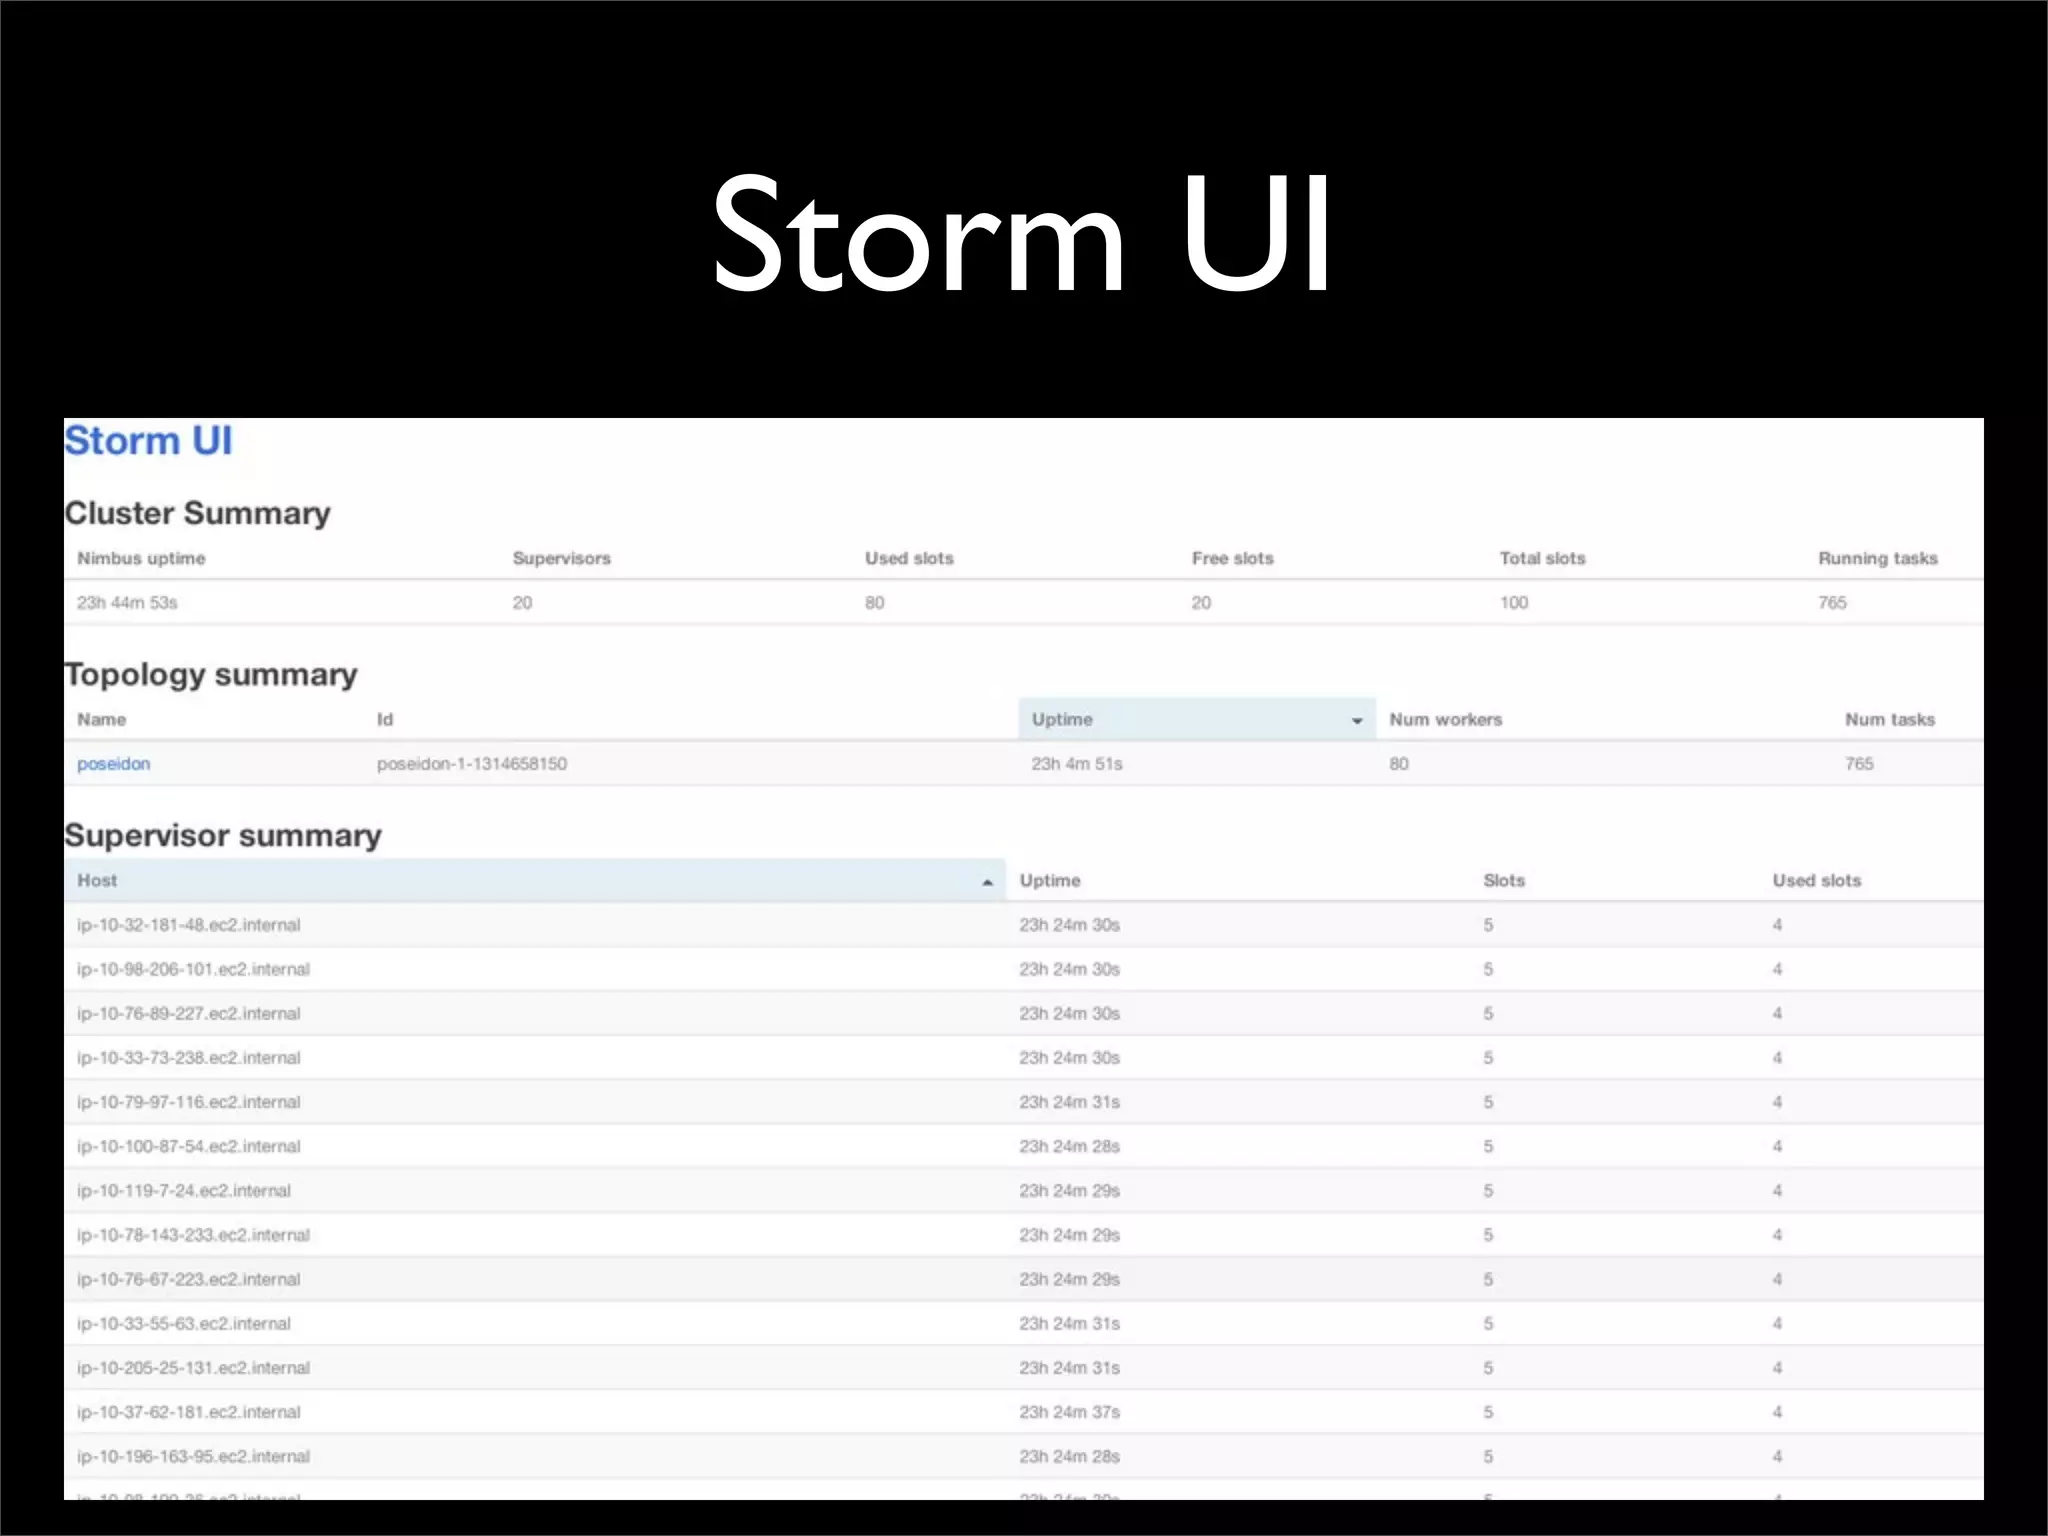Image resolution: width=2048 pixels, height=1536 pixels.
Task: Sort topology table by Uptime column
Action: click(1197, 719)
